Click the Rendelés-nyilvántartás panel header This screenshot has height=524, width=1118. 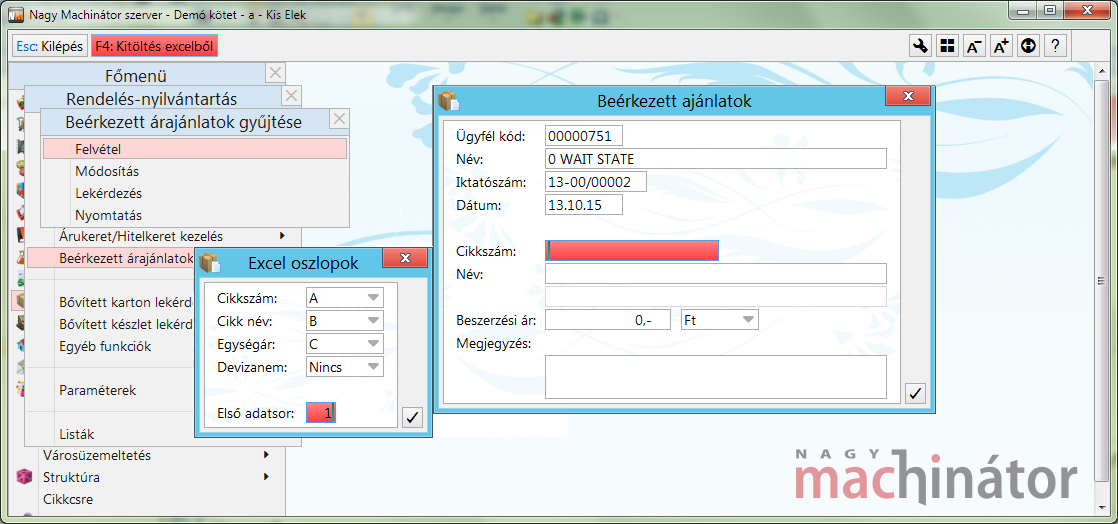pos(151,98)
